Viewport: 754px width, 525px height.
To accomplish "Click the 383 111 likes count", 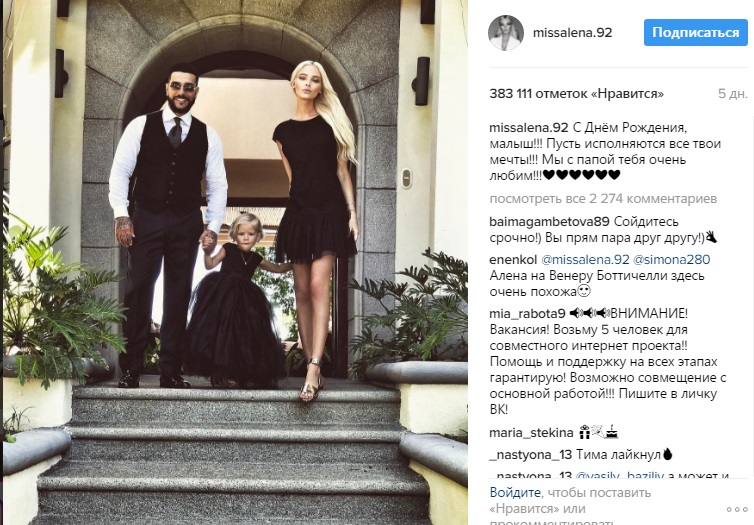I will point(577,94).
